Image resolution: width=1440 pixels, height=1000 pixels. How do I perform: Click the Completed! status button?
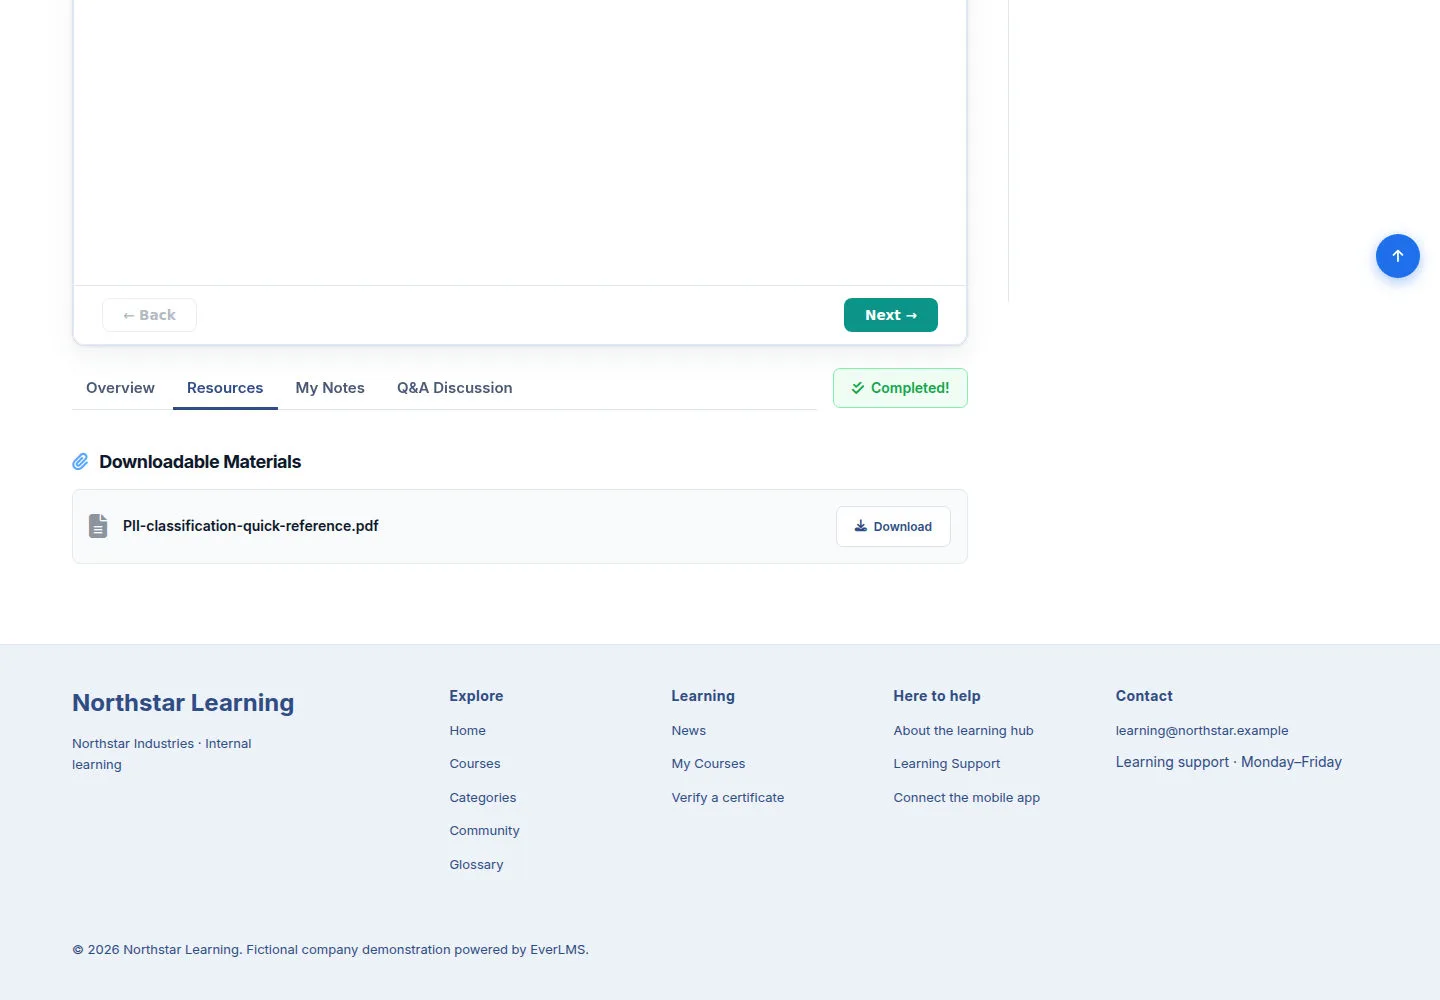tap(900, 388)
